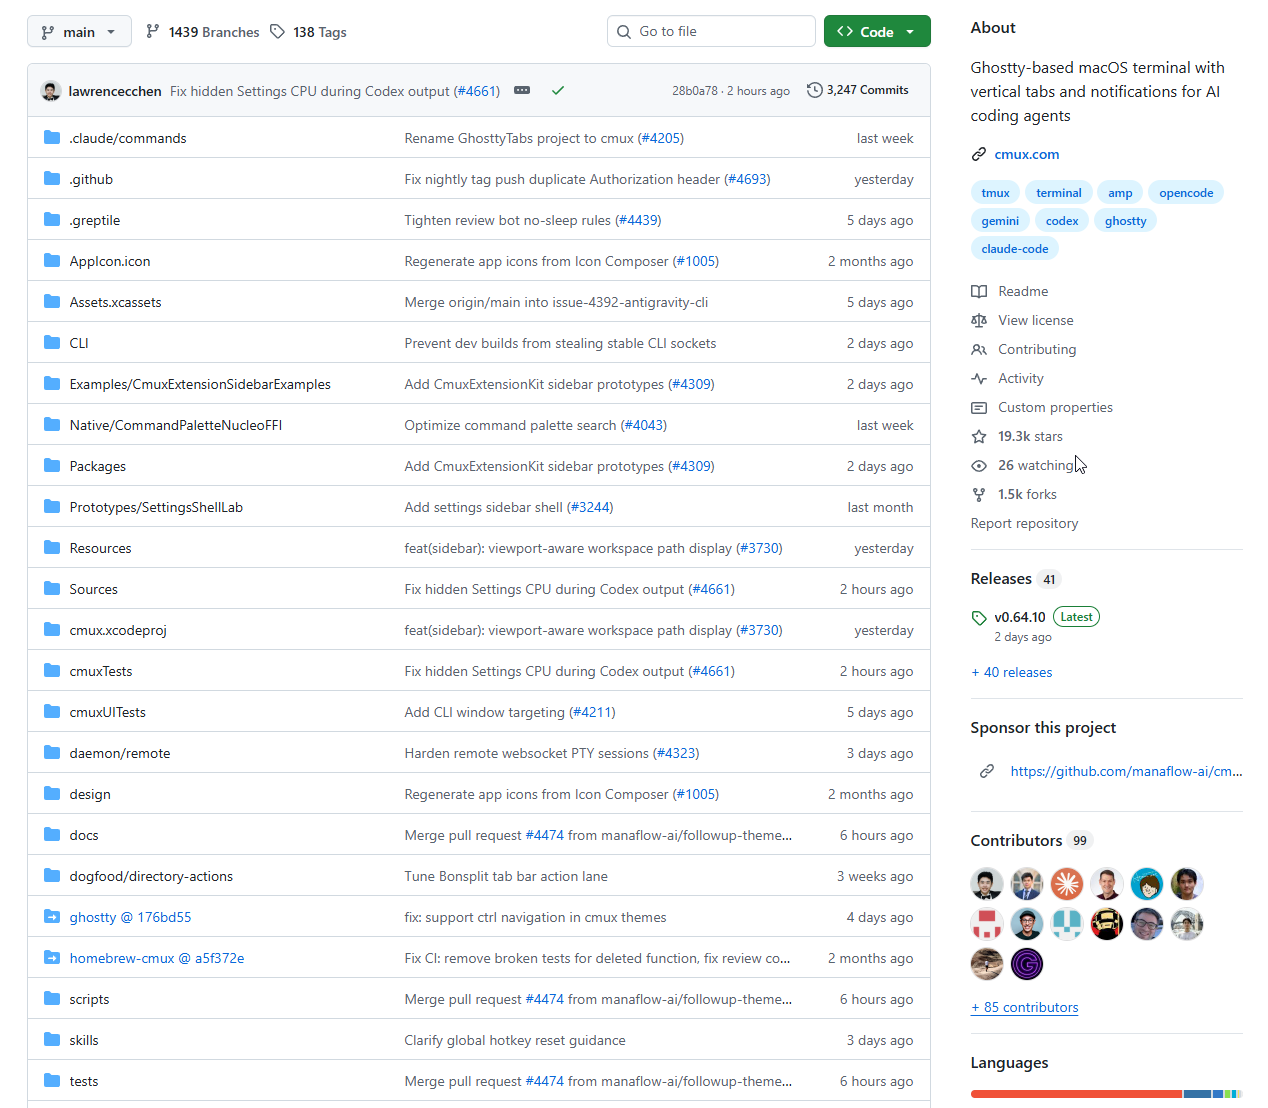Click the submodule icon beside homebrew-cmux
Image resolution: width=1268 pixels, height=1108 pixels.
tap(52, 957)
